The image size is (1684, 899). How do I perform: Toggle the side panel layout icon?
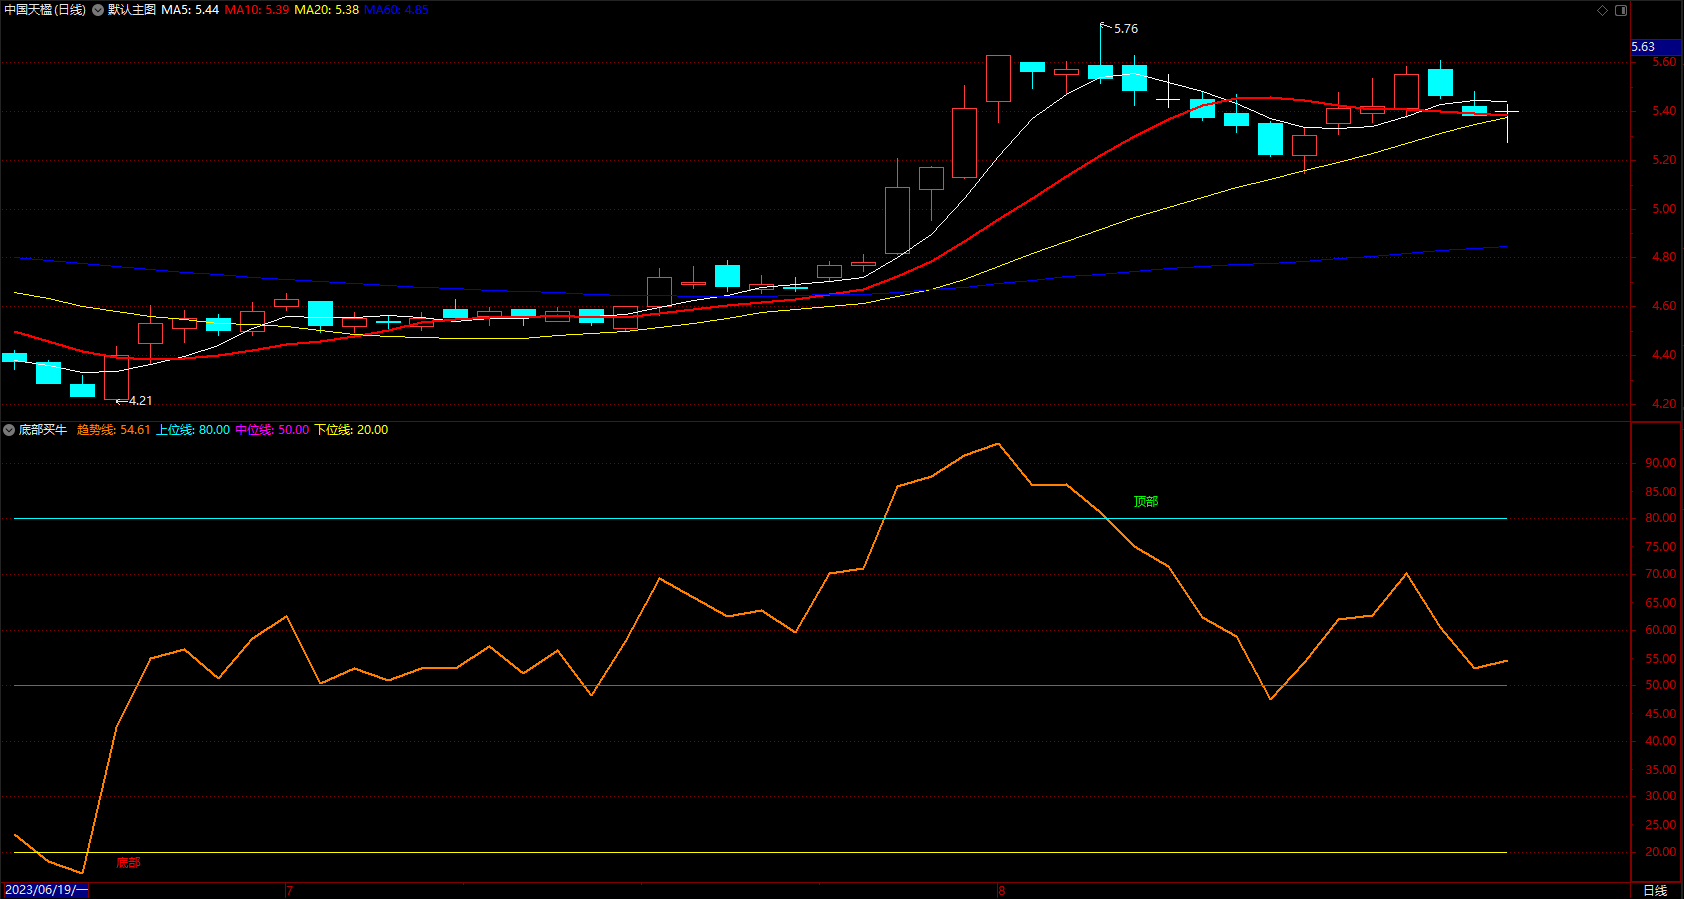(x=1621, y=10)
